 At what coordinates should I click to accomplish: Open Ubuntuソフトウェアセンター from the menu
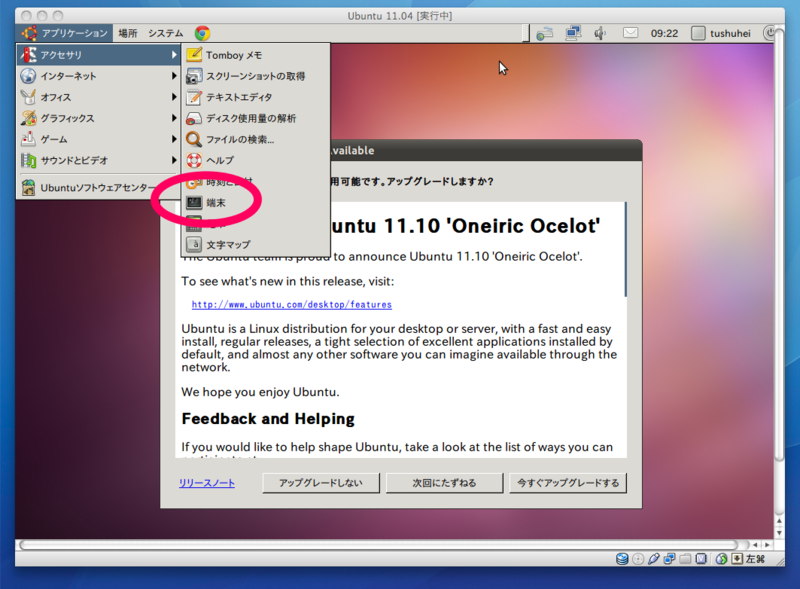click(98, 187)
